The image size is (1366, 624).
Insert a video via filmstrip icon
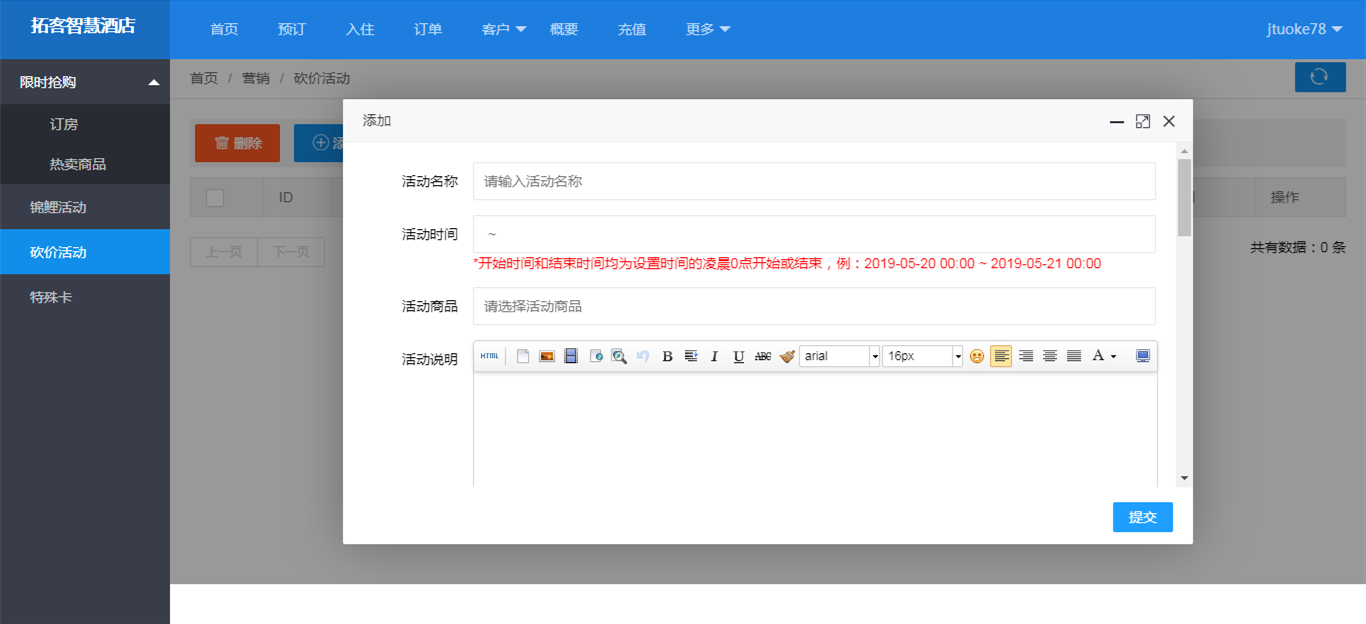pyautogui.click(x=571, y=356)
